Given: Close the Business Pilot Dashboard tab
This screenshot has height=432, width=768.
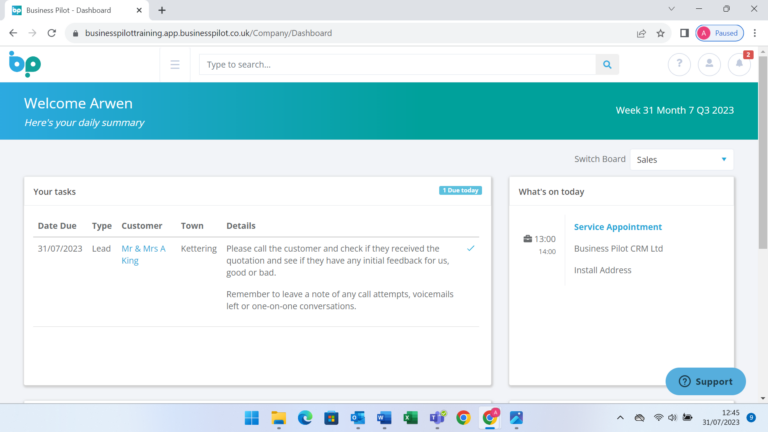Looking at the screenshot, I should [x=139, y=10].
